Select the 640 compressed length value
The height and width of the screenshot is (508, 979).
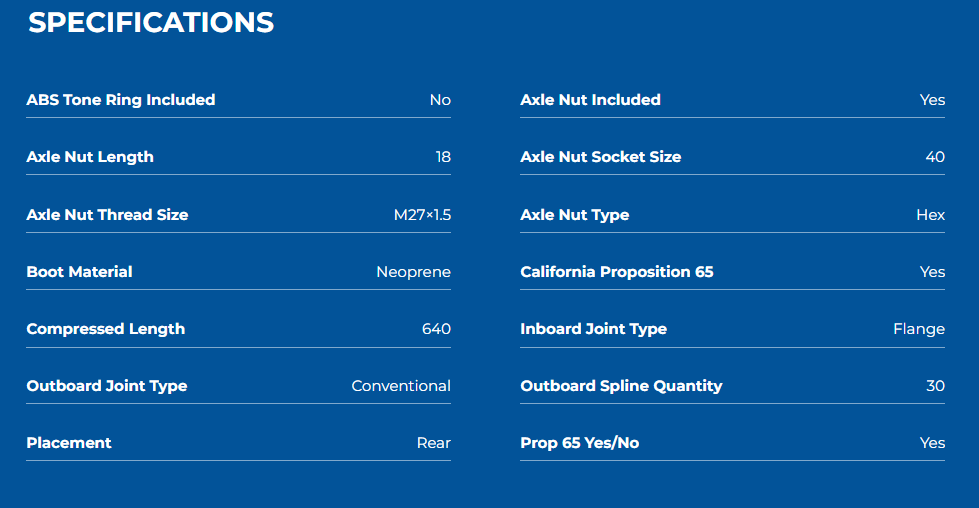tap(436, 329)
